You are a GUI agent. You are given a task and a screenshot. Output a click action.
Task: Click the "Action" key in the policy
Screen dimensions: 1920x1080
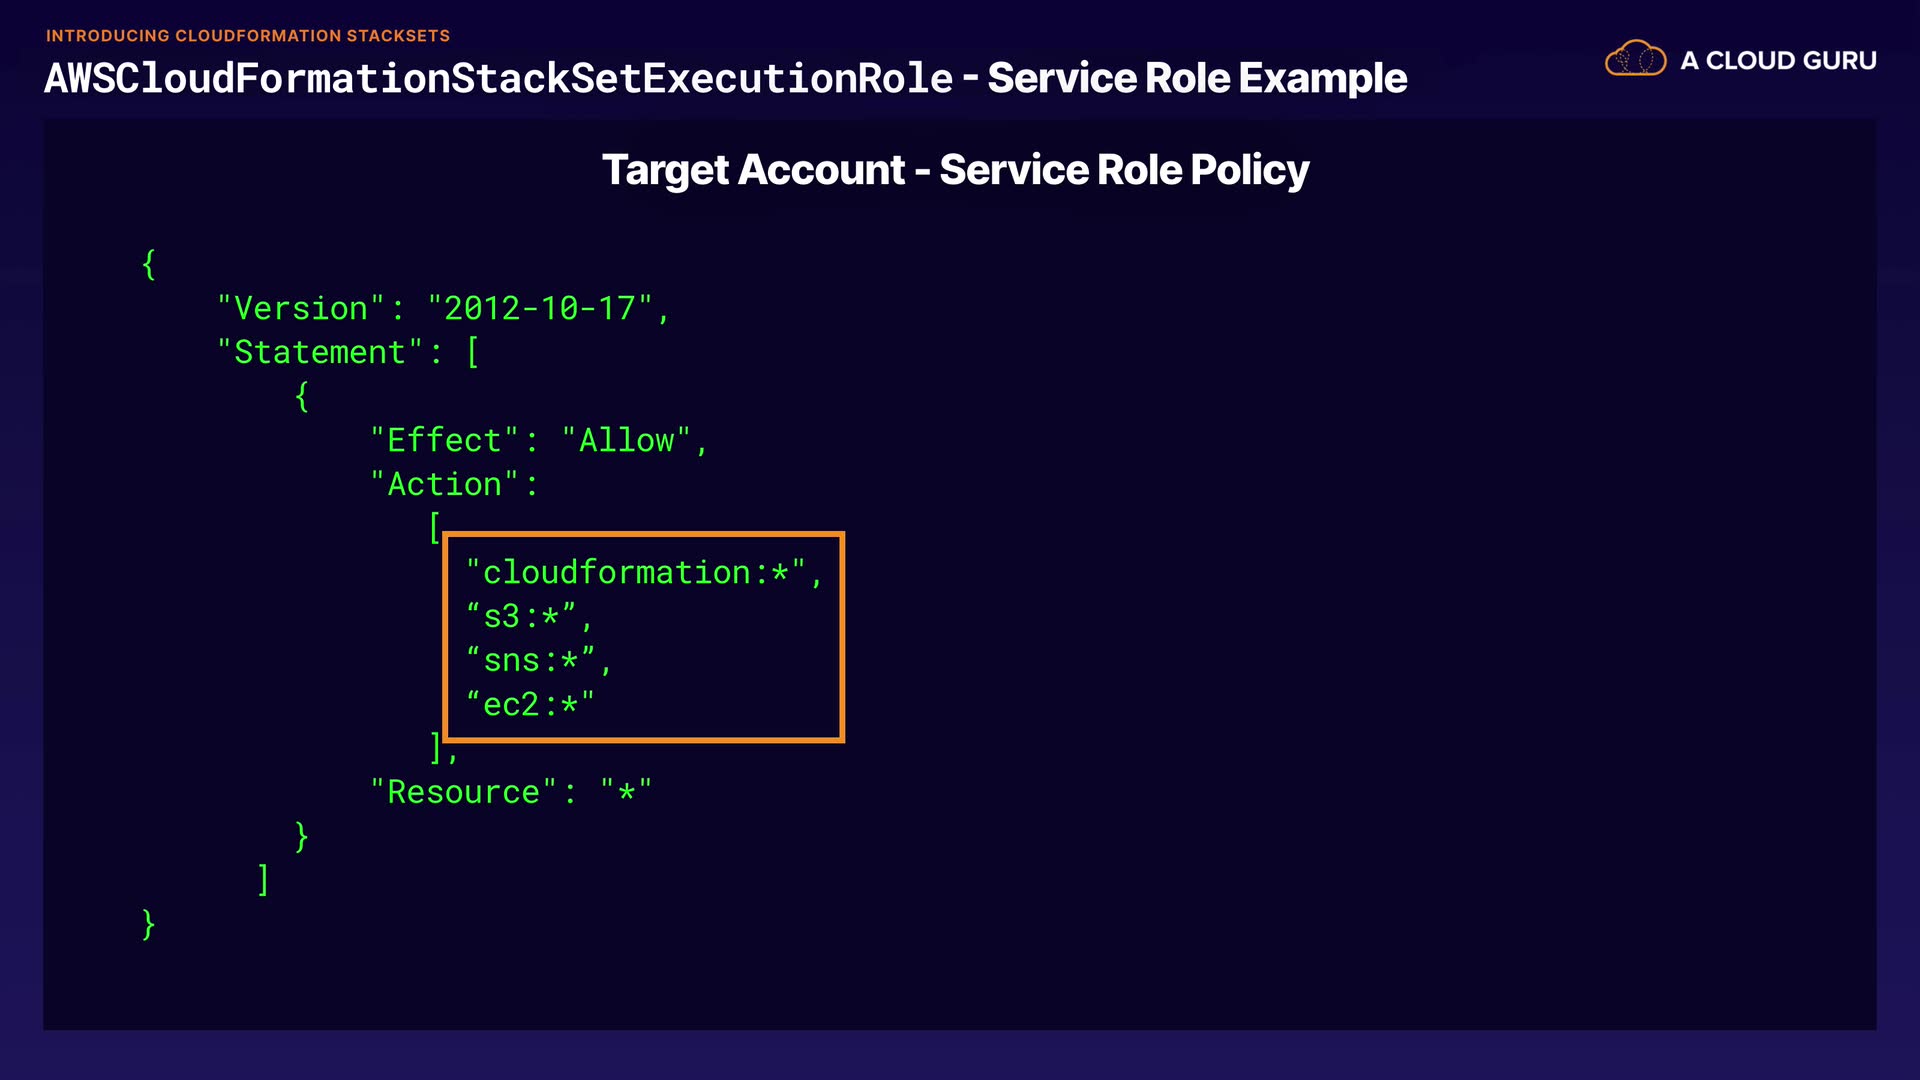pyautogui.click(x=444, y=485)
